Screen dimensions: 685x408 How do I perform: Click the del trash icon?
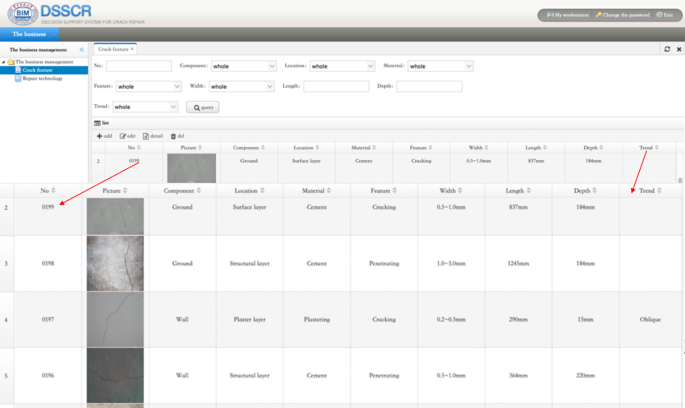point(173,136)
